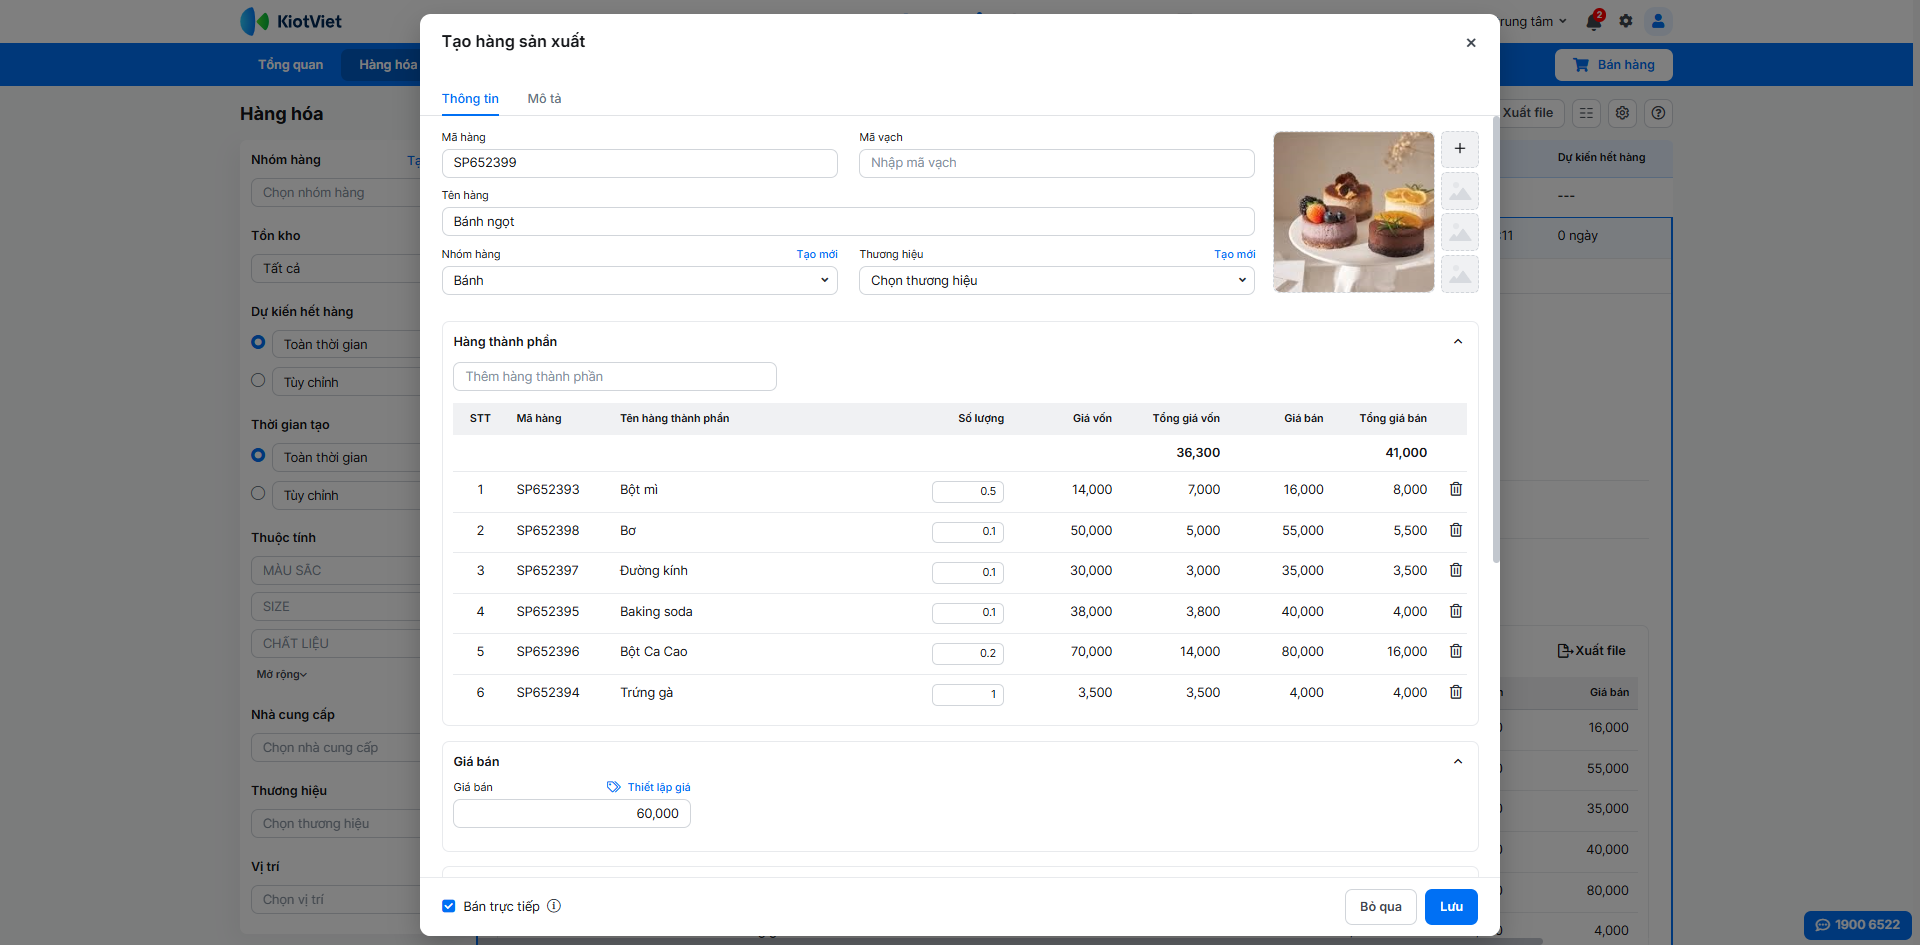Image resolution: width=1920 pixels, height=945 pixels.
Task: Click the dialog's vertical scrollbar
Action: point(1496,340)
